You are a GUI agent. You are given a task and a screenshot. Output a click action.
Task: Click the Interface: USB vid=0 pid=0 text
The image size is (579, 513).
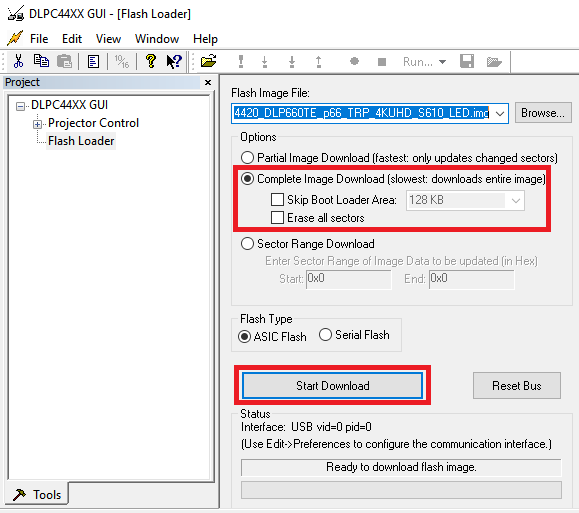(x=306, y=427)
